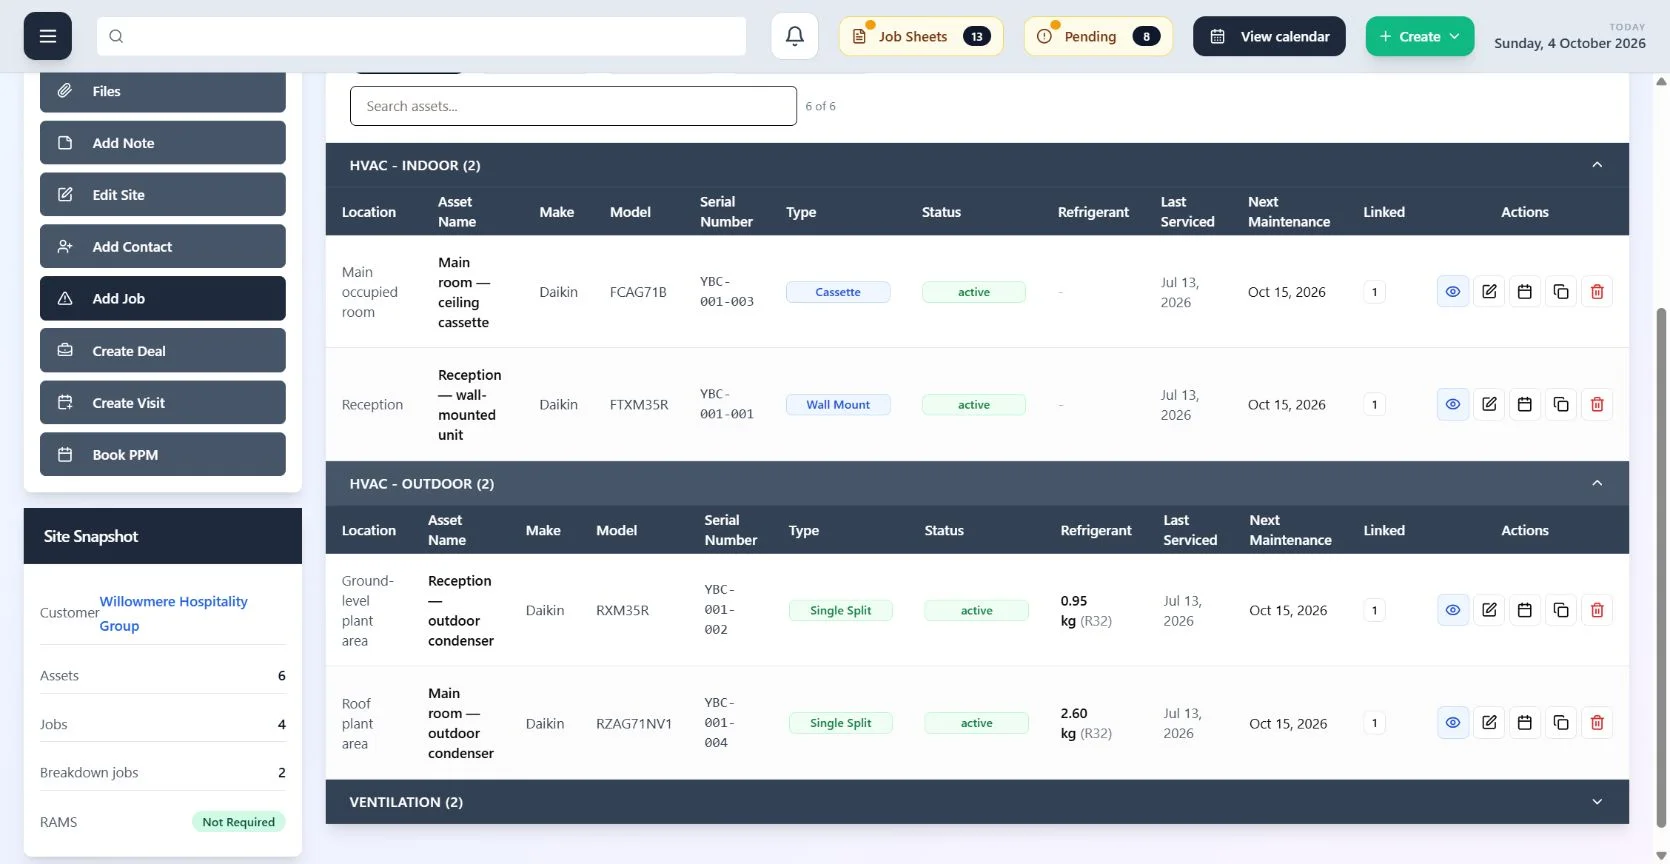The image size is (1670, 864).
Task: Delete the FCAG71B ceiling cassette asset
Action: point(1597,292)
